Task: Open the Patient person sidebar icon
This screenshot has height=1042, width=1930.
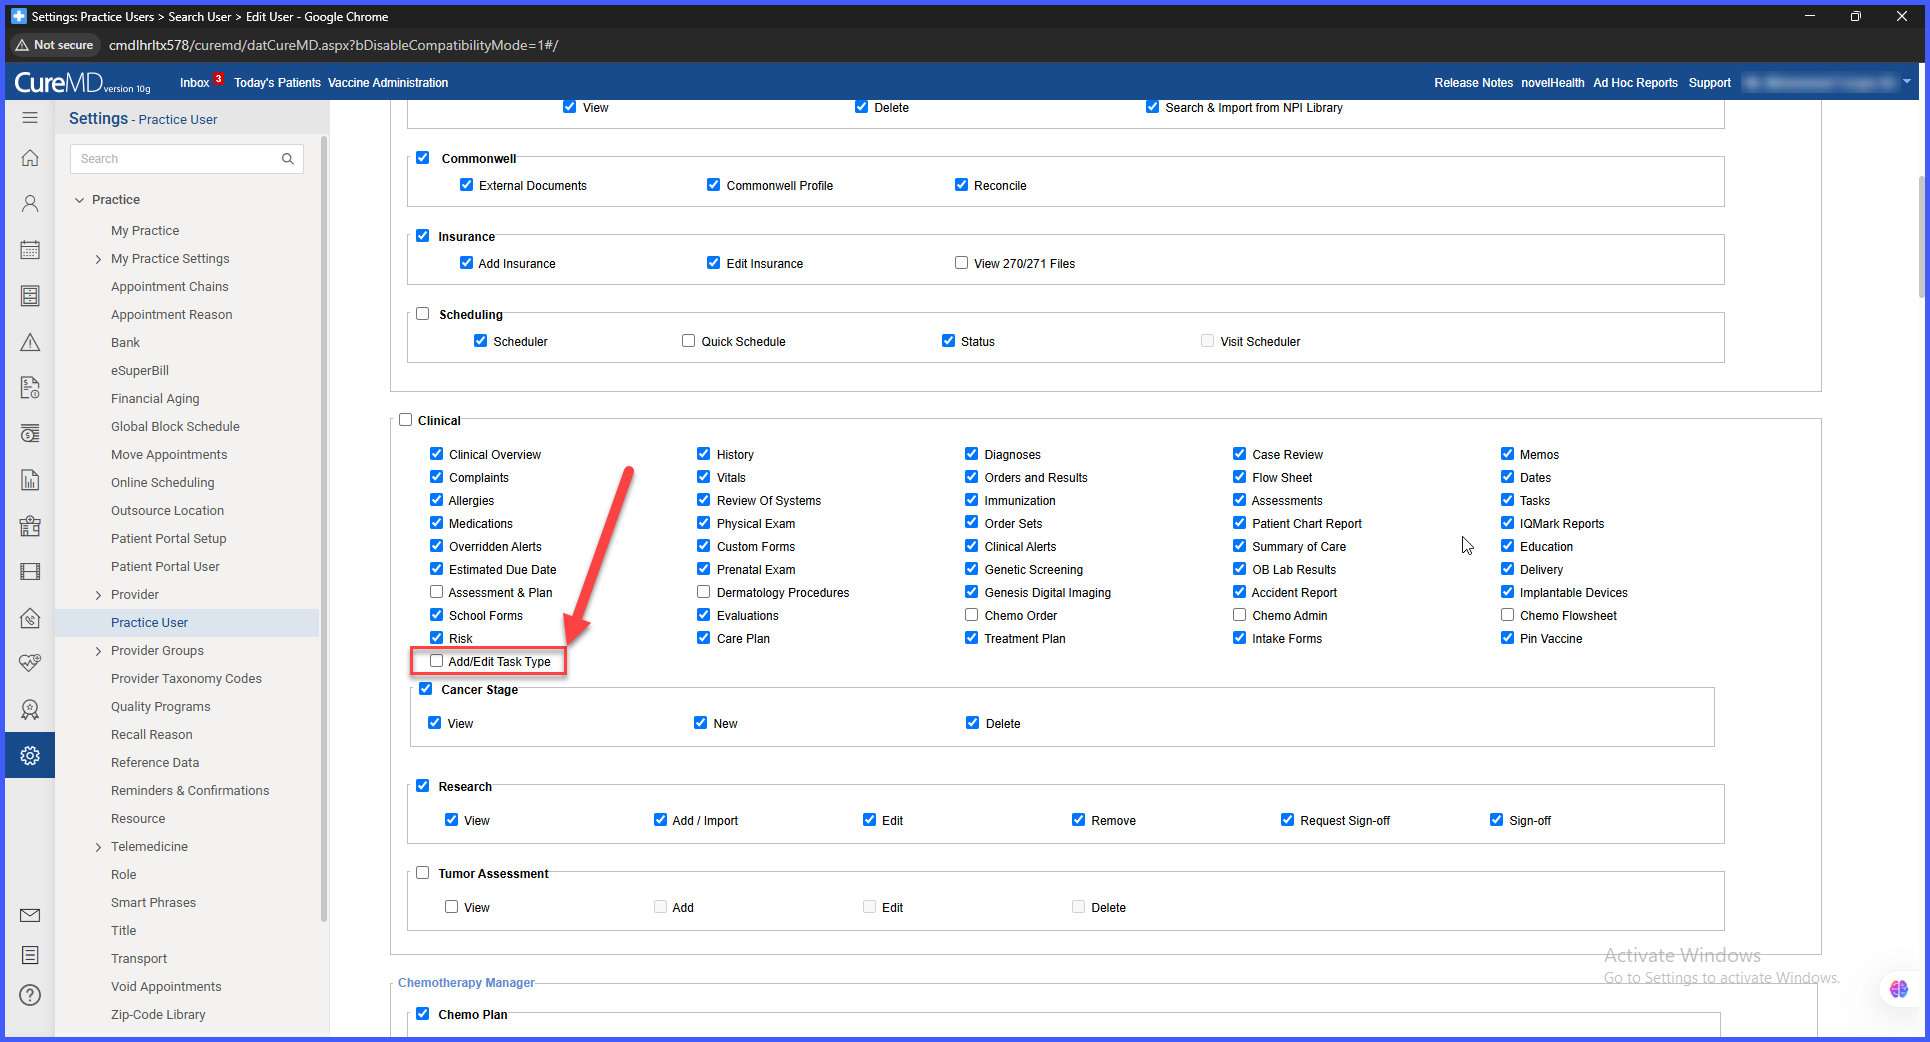Action: (x=30, y=204)
